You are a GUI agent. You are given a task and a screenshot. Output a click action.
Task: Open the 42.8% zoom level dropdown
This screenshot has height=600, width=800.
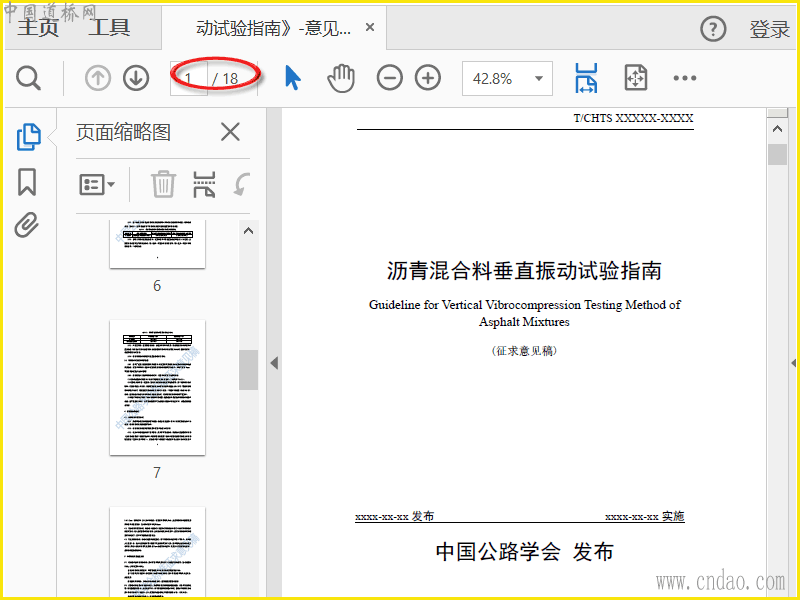(x=507, y=79)
